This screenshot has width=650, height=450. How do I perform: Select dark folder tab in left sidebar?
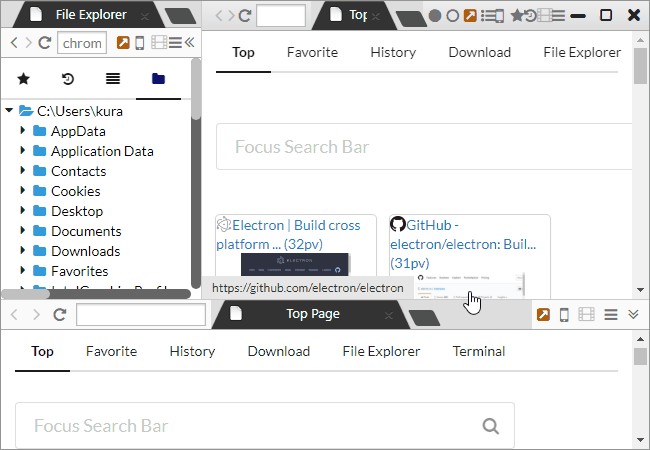coord(158,78)
